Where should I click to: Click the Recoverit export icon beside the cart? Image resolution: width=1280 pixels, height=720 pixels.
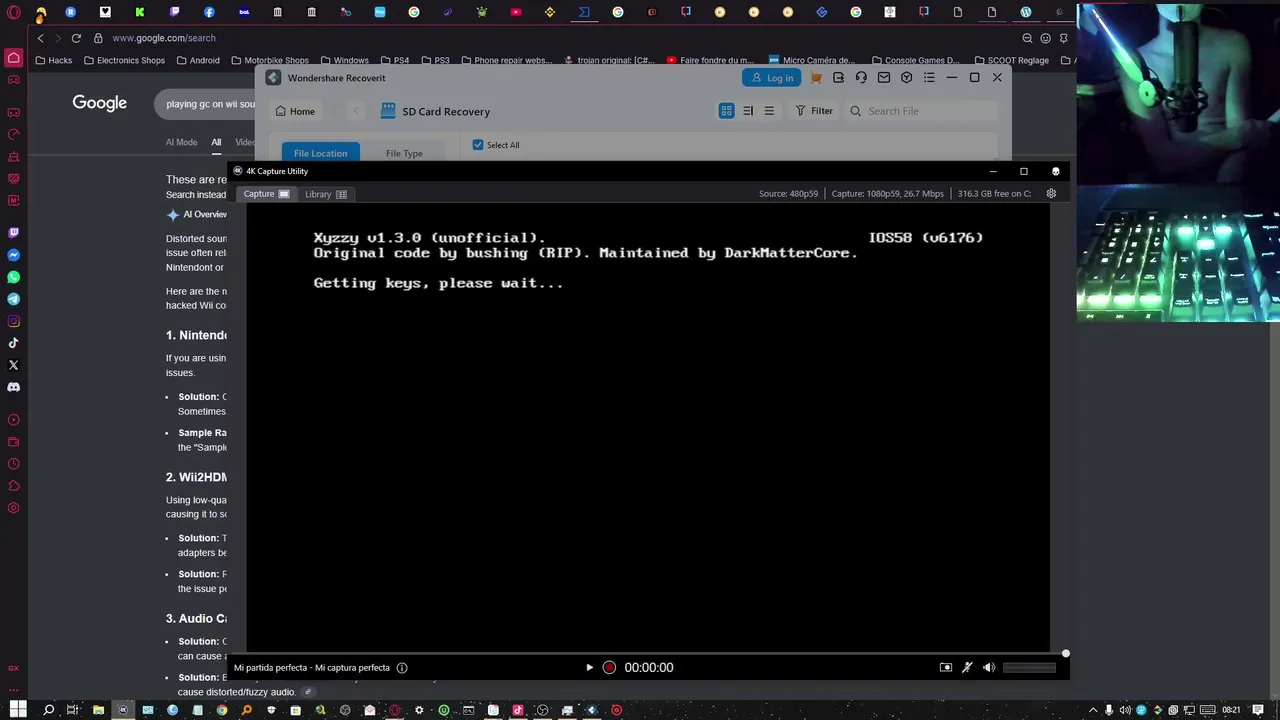click(838, 78)
